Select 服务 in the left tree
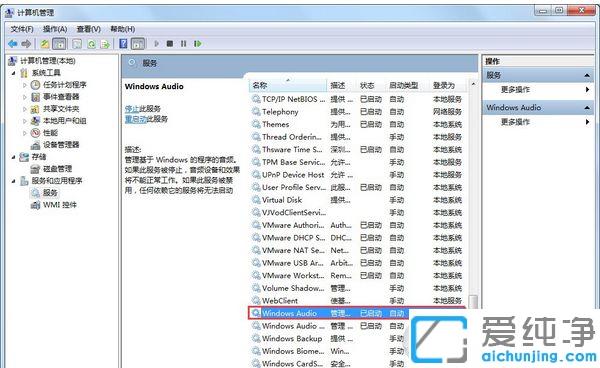Viewport: 600px width, 368px height. coord(50,193)
